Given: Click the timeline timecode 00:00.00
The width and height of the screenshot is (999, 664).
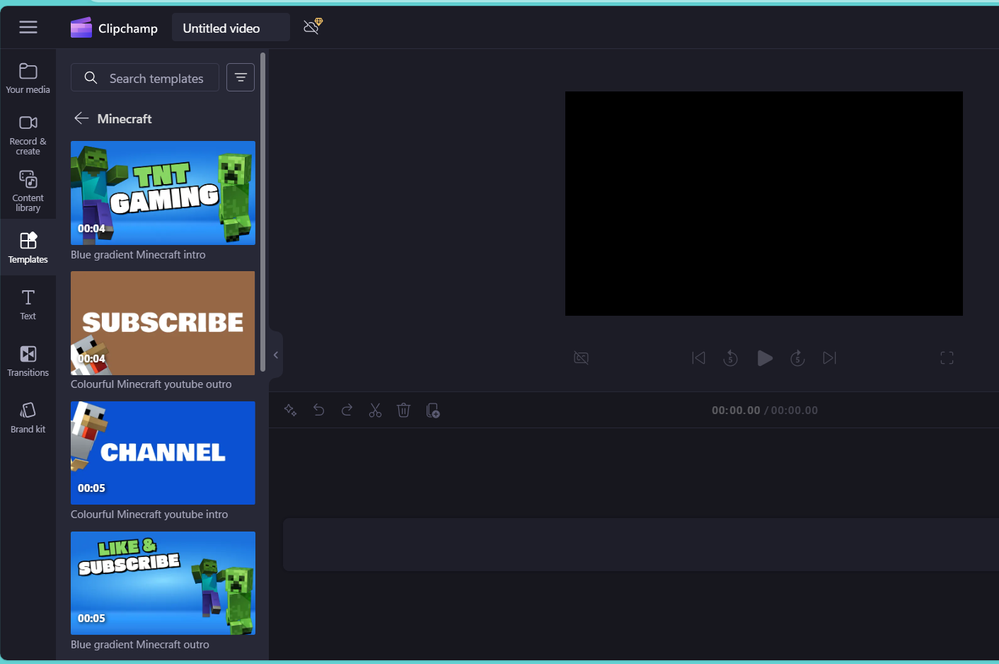Looking at the screenshot, I should pos(736,410).
